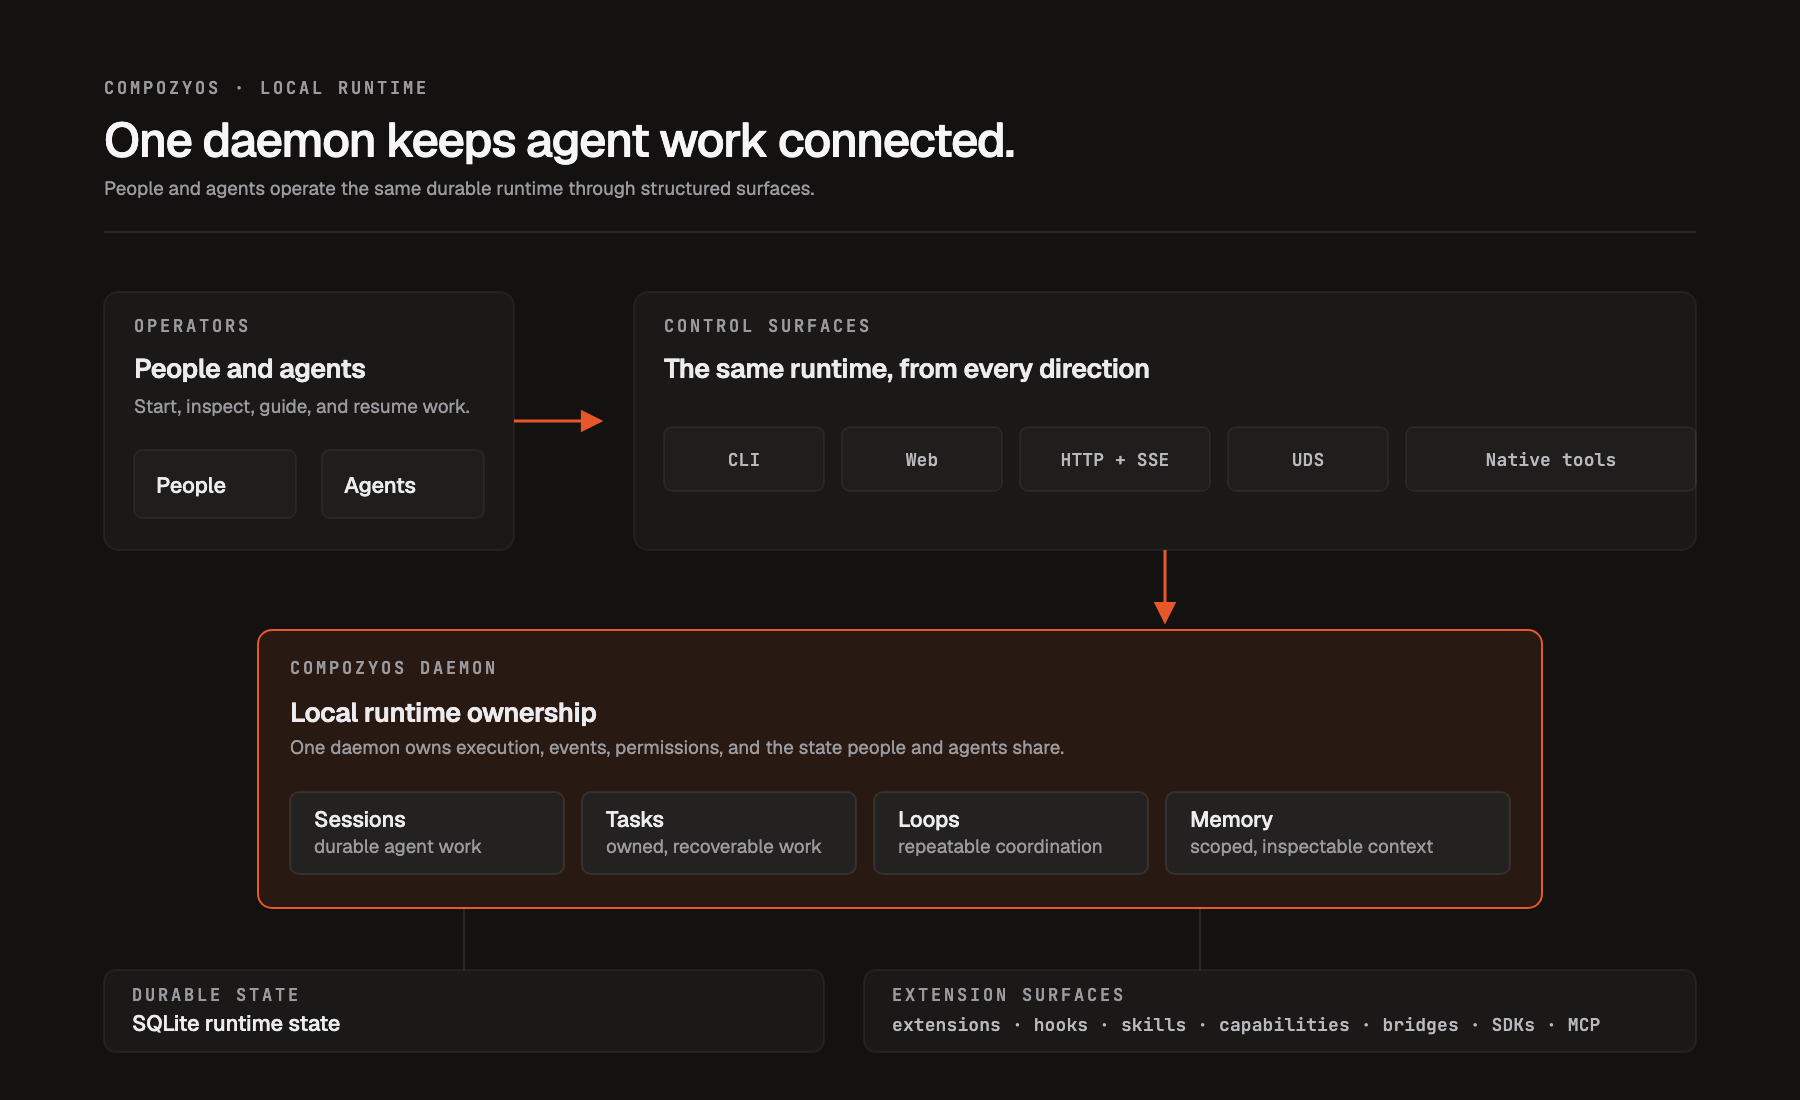Open the Sessions durable agent work card
This screenshot has height=1100, width=1800.
427,833
